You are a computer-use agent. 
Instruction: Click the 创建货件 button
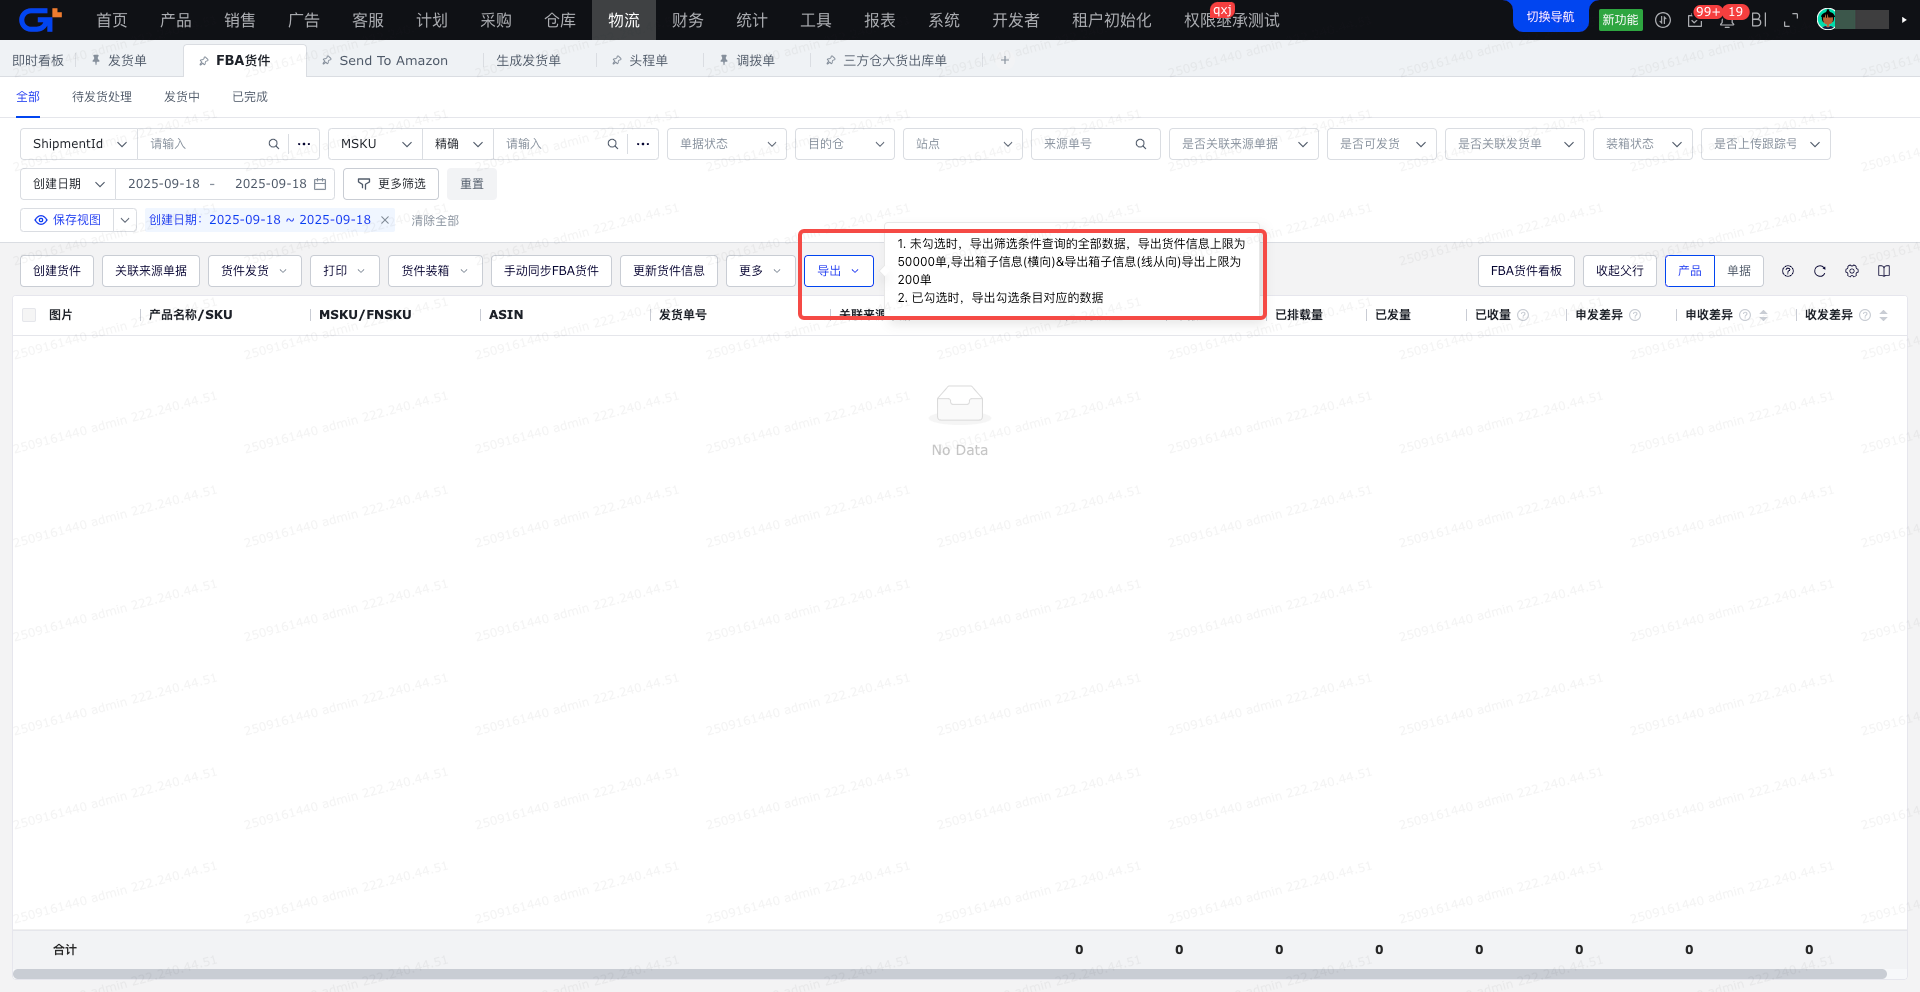click(57, 271)
